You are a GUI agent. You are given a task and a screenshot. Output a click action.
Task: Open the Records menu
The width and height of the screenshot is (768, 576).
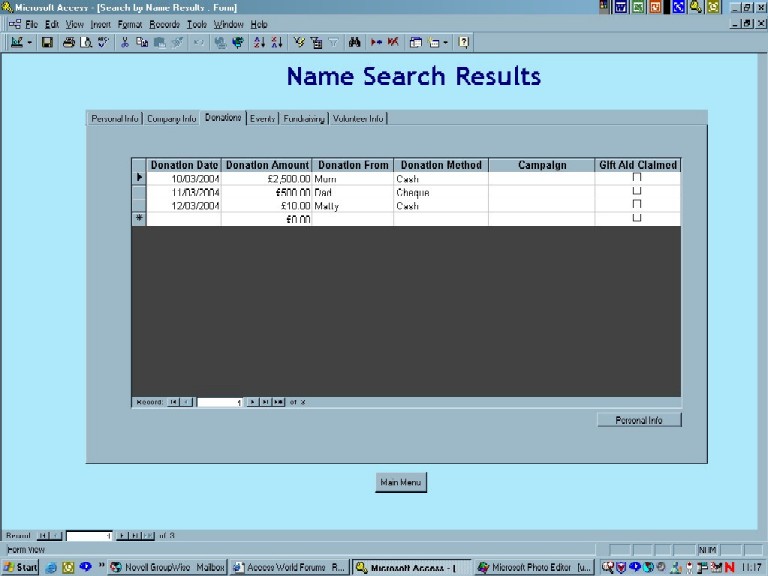point(165,24)
